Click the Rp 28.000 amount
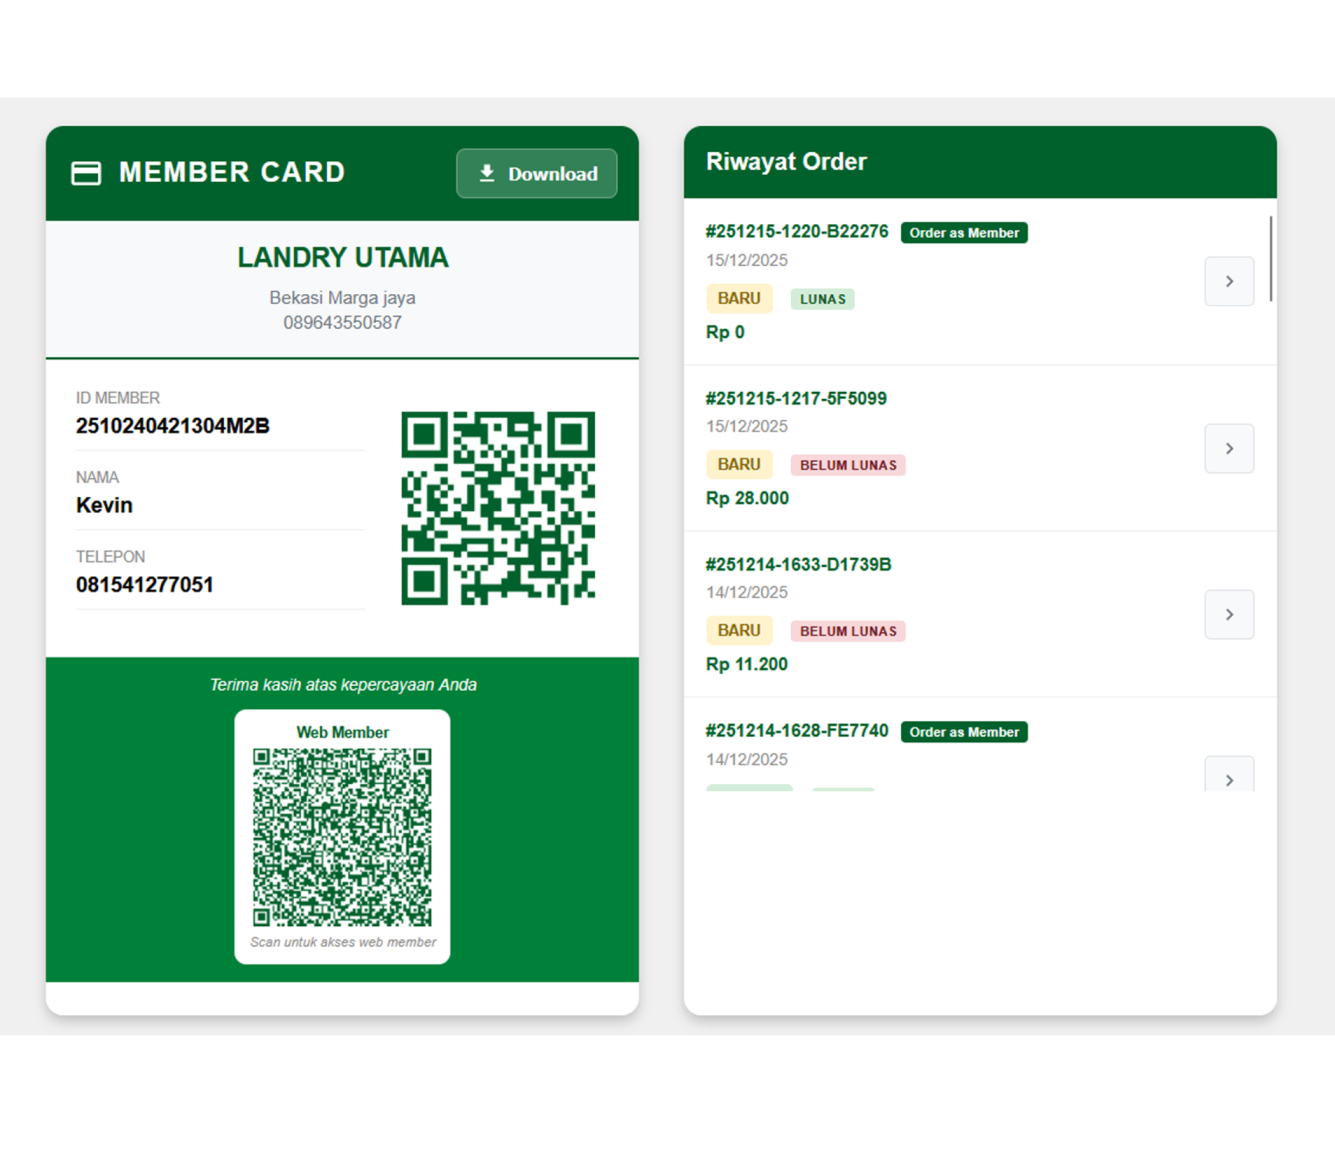 (747, 498)
